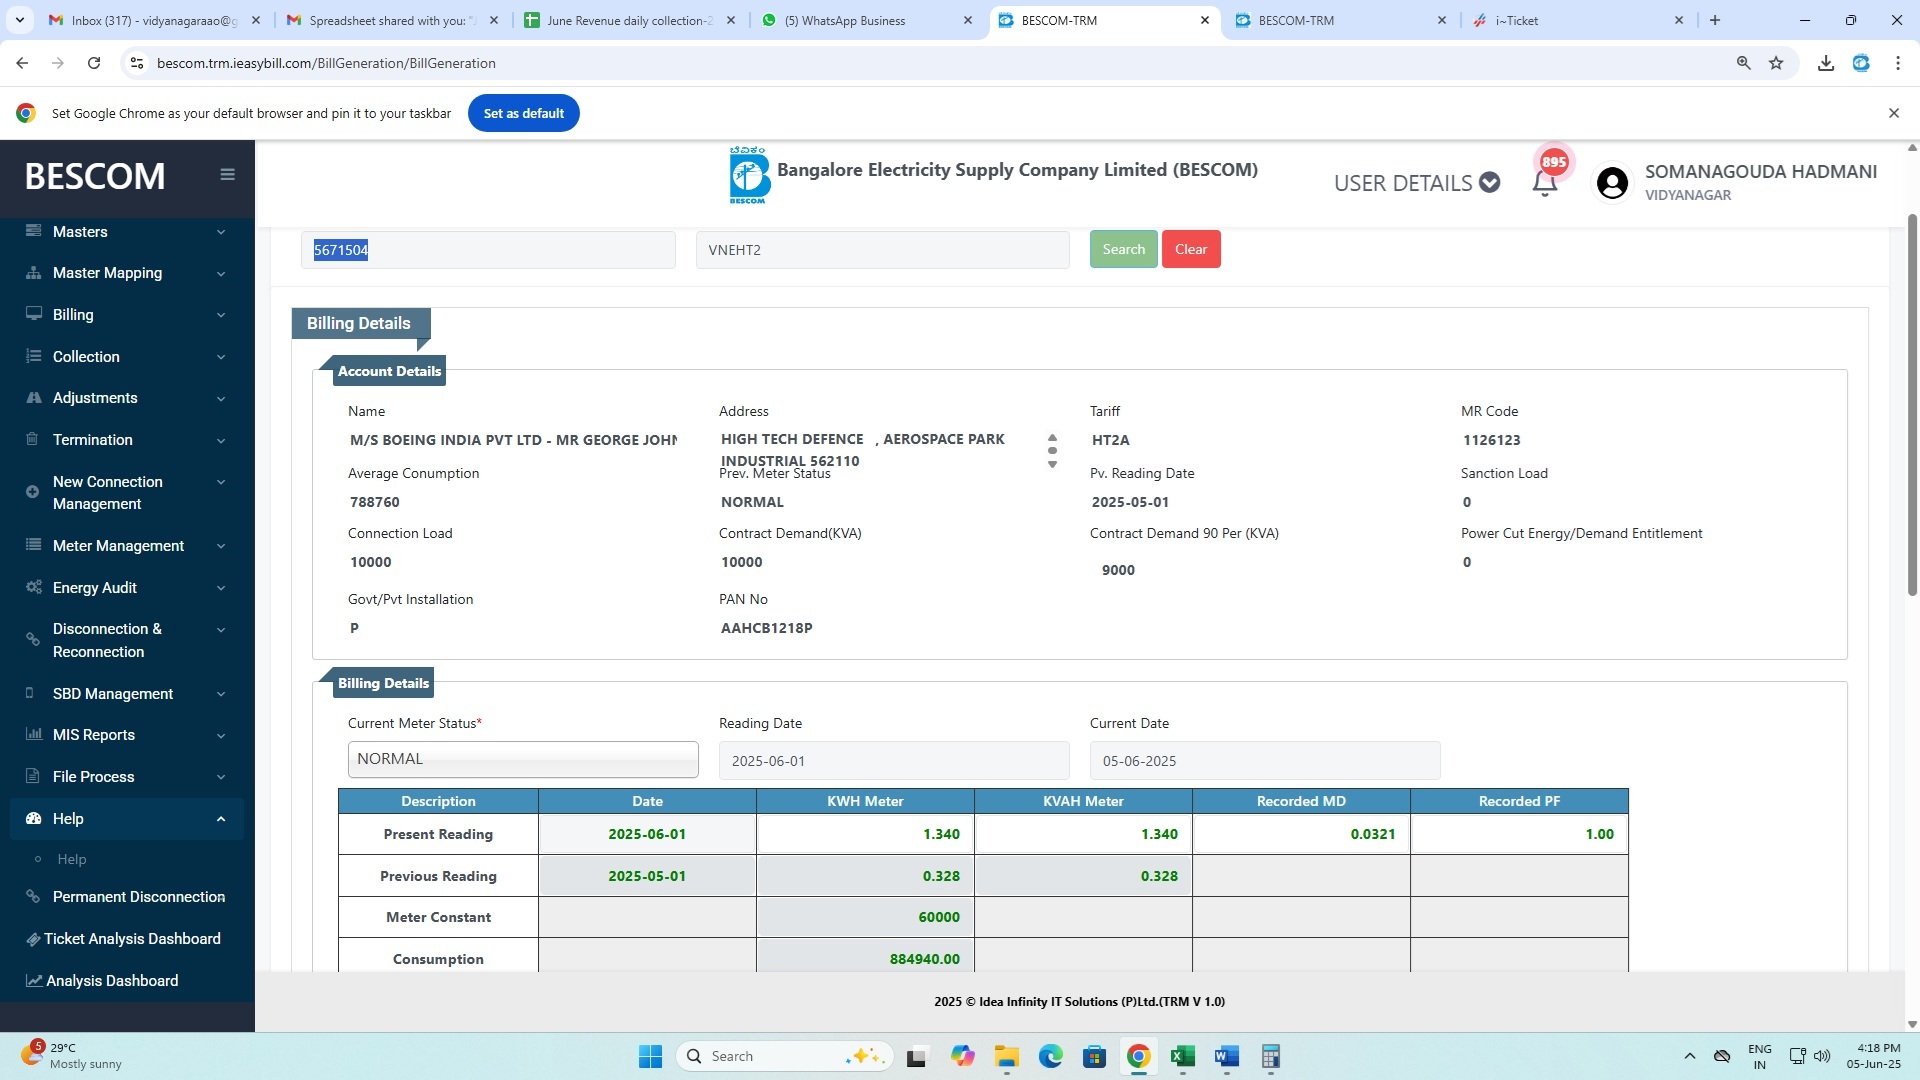Switch to the WhatsApp Business tab
This screenshot has width=1920, height=1080.
point(866,20)
